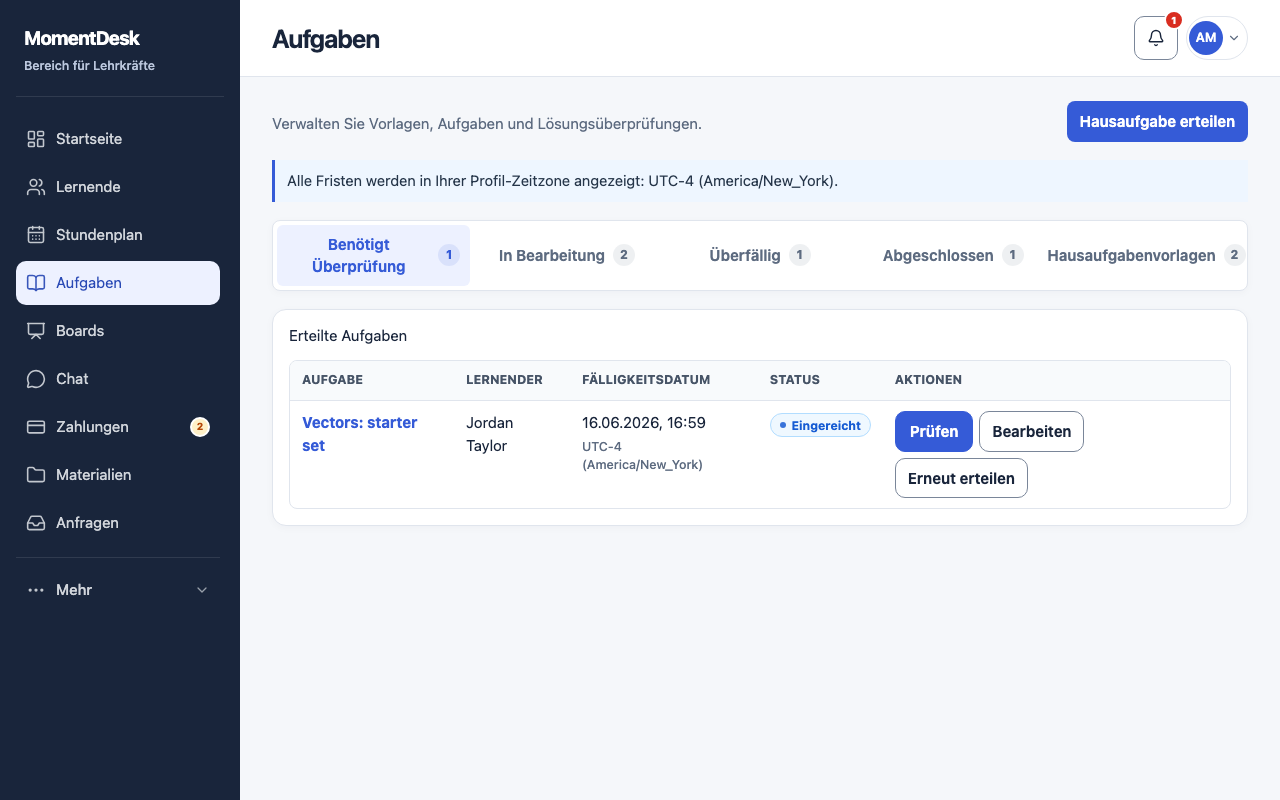Navigate to Stundenplan
The height and width of the screenshot is (800, 1280).
118,235
